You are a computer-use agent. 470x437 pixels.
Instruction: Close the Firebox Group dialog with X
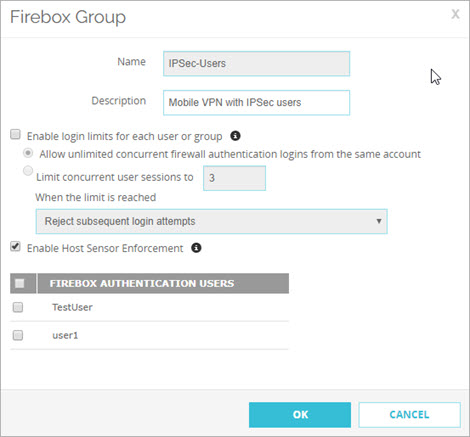[455, 14]
